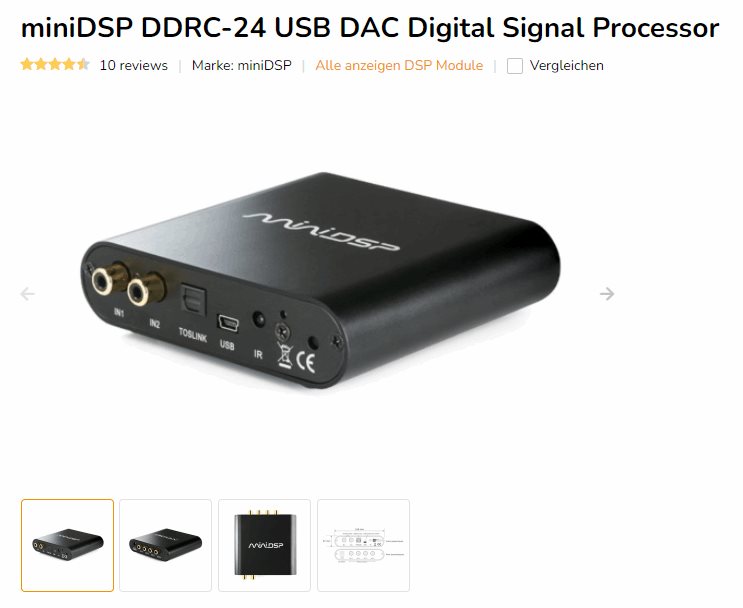This screenshot has height=608, width=743.
Task: Open the Alle anzeigen DSP Module link
Action: (x=399, y=65)
